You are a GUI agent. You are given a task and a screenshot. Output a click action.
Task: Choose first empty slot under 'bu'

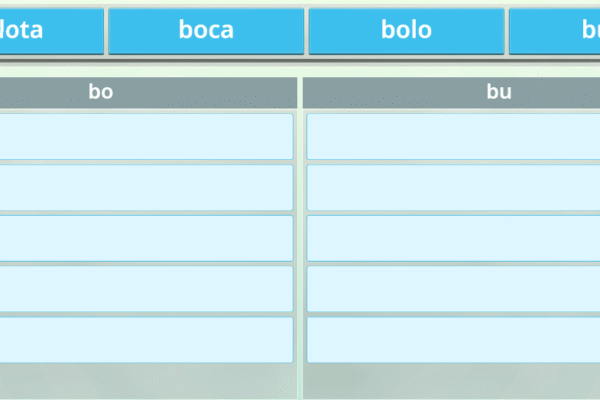[x=453, y=136]
